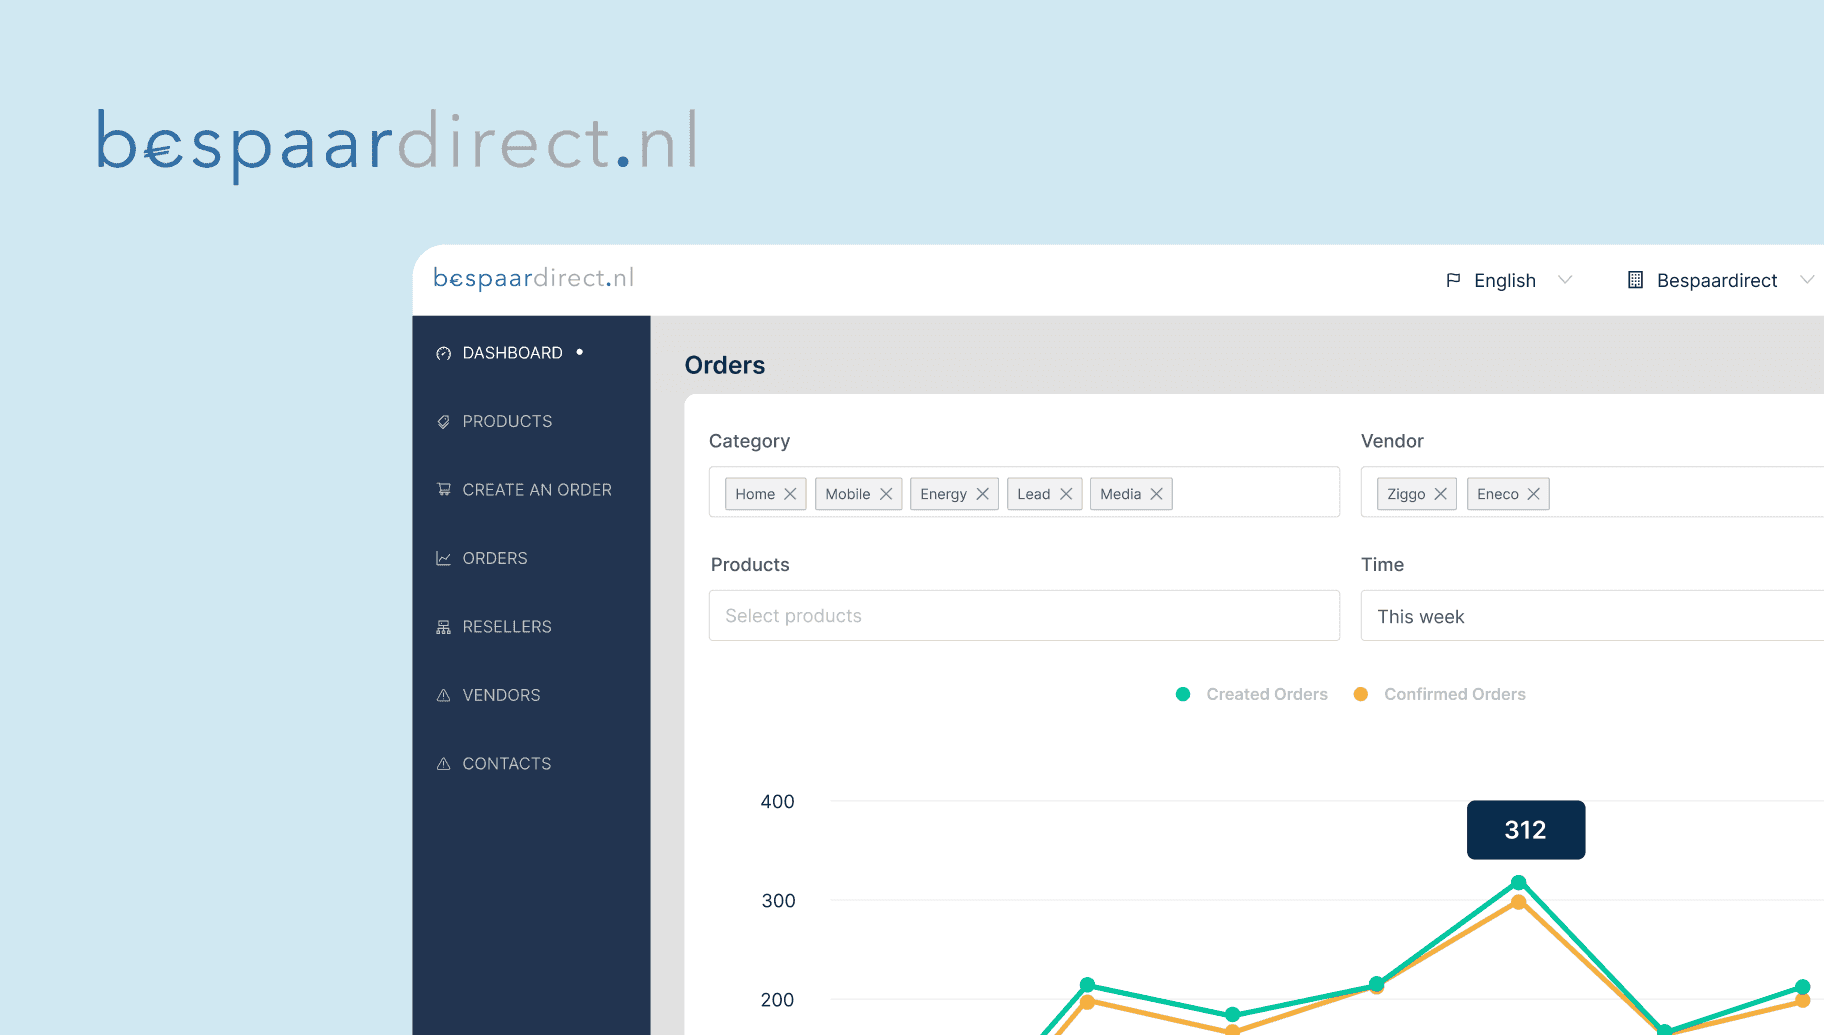This screenshot has width=1824, height=1035.
Task: Open the Vendors menu item
Action: pos(501,695)
